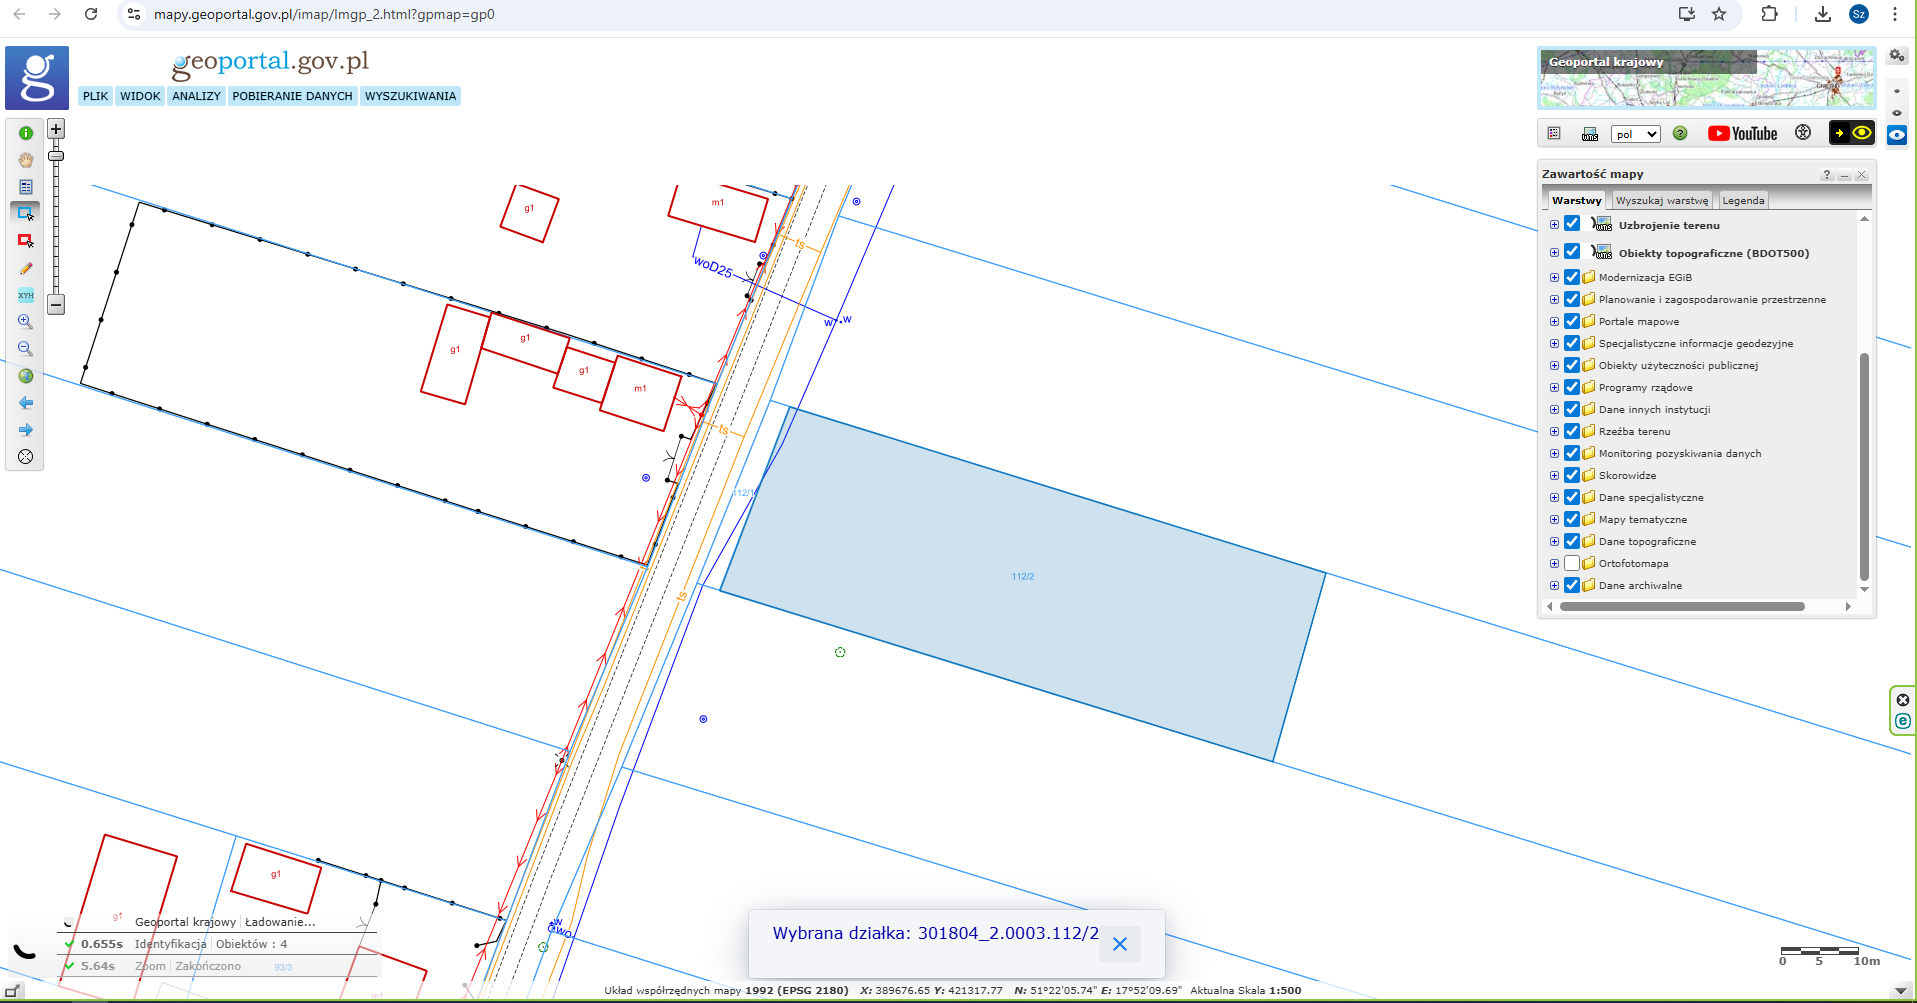Click the zoom slider plus button
The image size is (1917, 1003).
pyautogui.click(x=56, y=129)
